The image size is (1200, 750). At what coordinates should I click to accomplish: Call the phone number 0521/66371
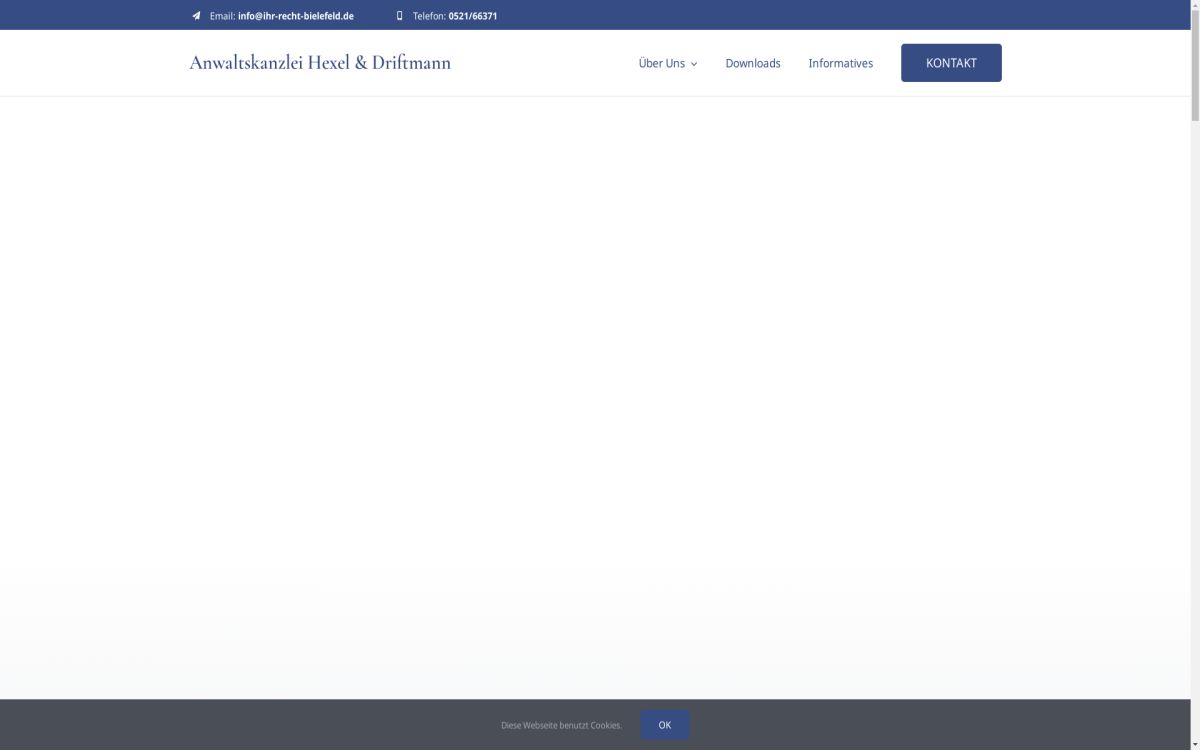click(x=472, y=16)
